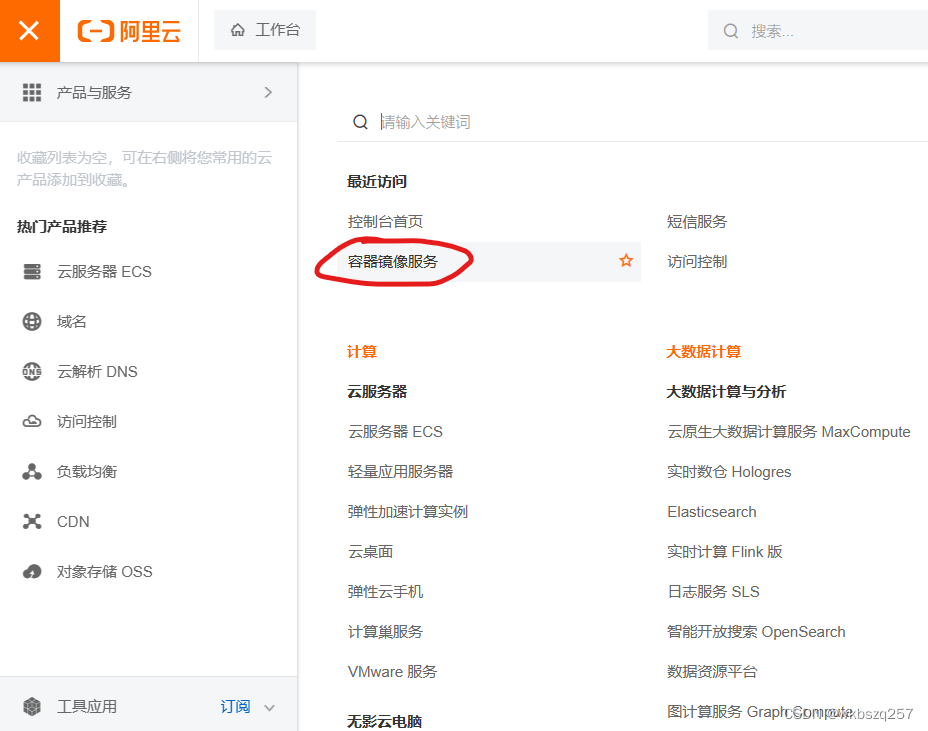Open the 工作台 workbench home button
This screenshot has width=928, height=731.
(265, 30)
